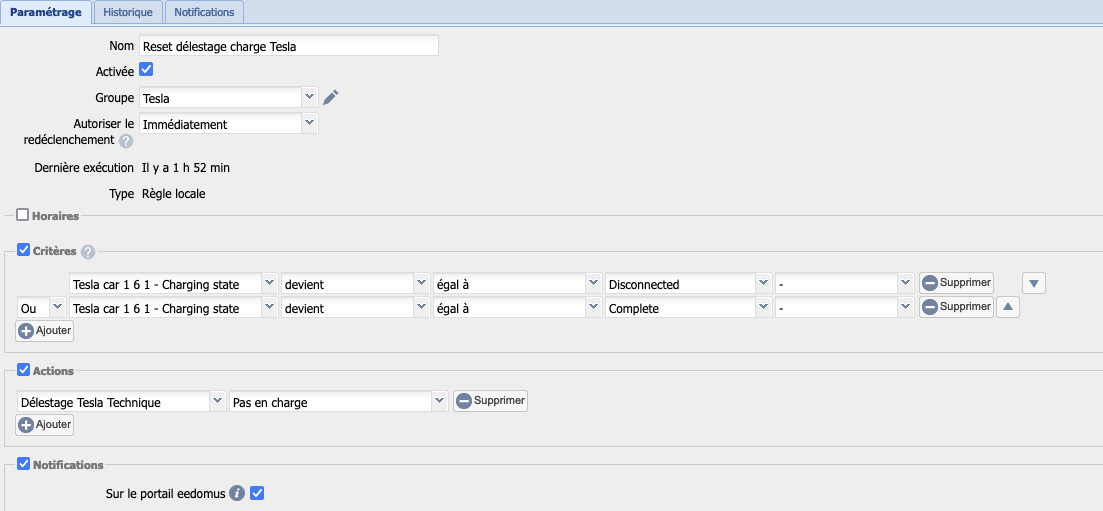Uncheck the Activée checkbox

[146, 70]
